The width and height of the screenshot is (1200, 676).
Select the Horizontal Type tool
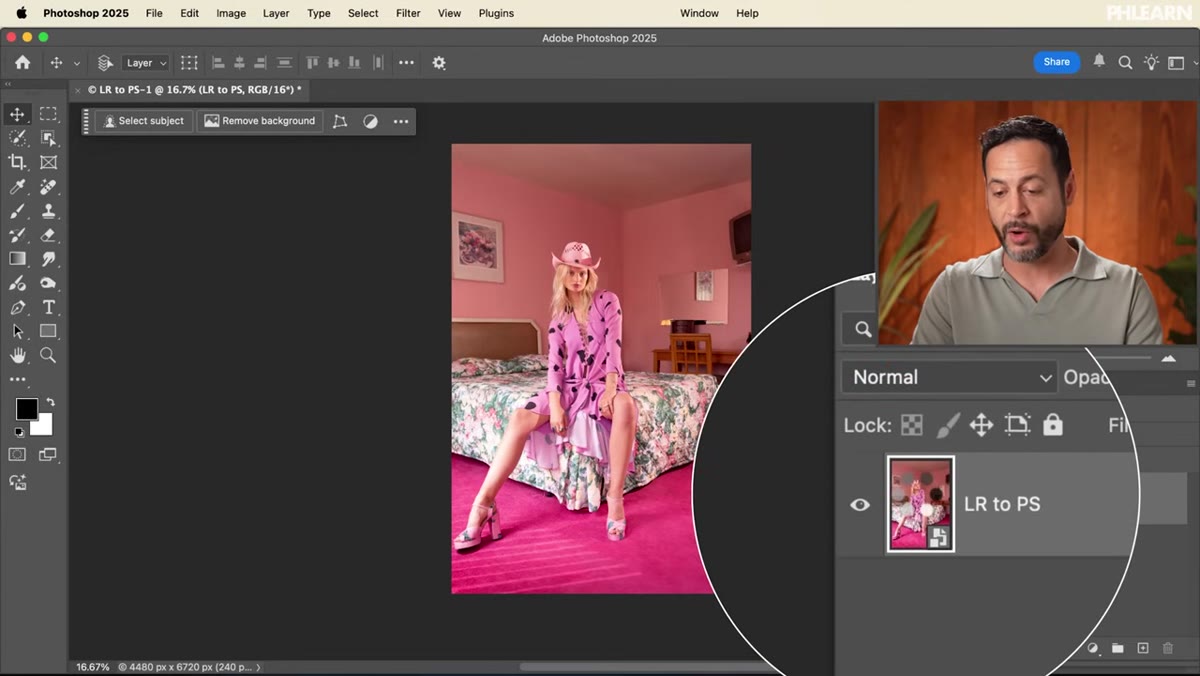click(48, 307)
